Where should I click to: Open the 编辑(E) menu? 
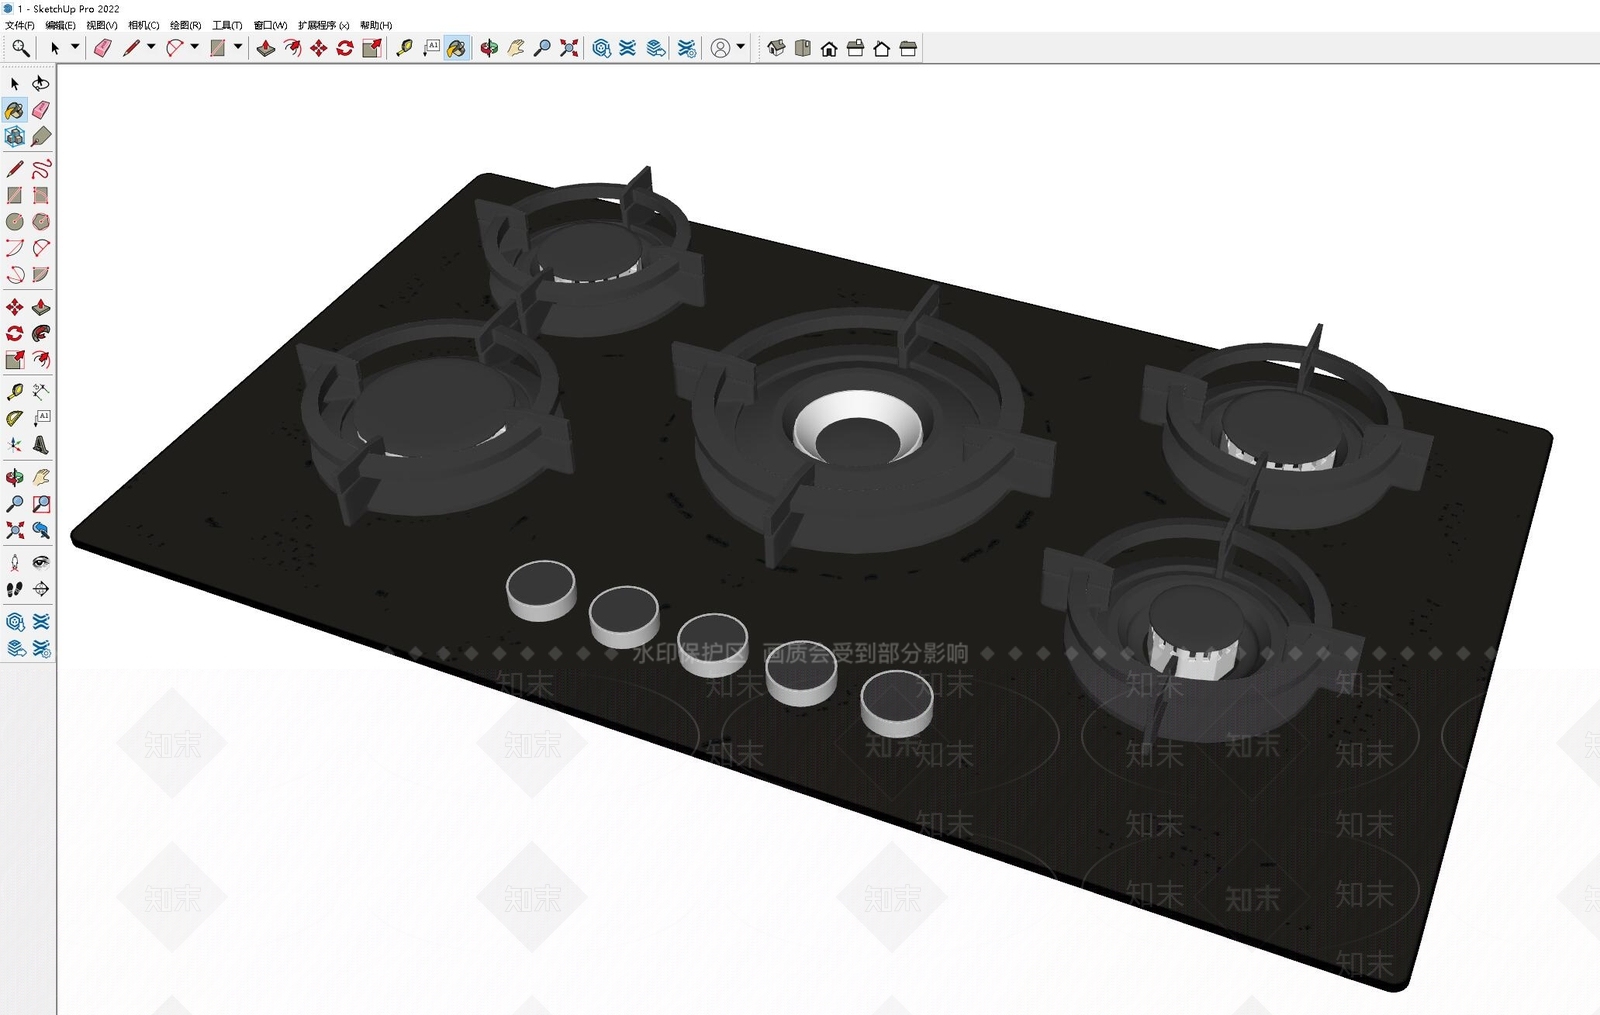(60, 25)
